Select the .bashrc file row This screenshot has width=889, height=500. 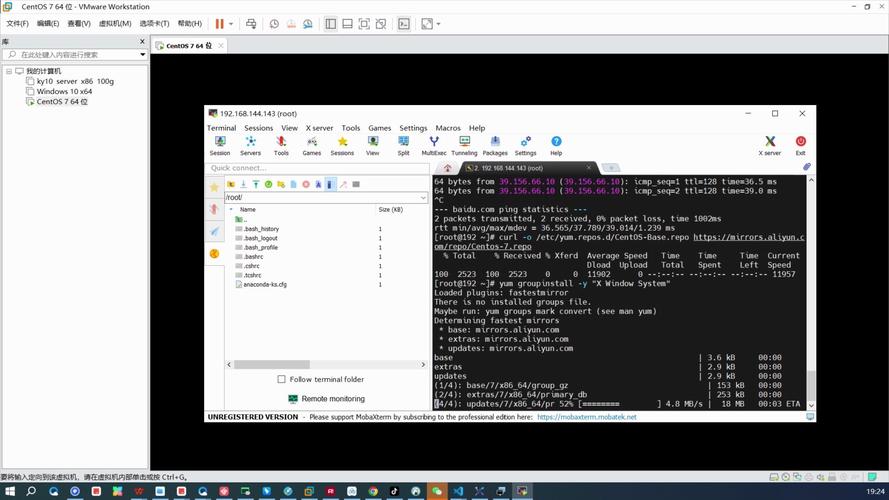[253, 257]
